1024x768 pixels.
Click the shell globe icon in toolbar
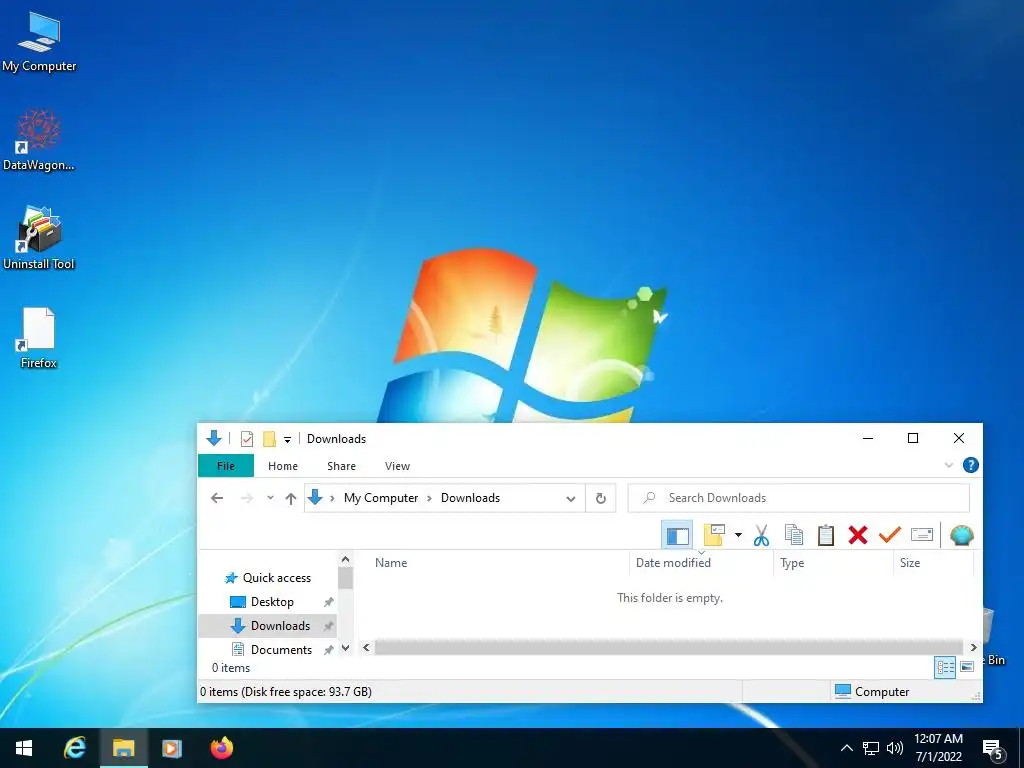point(961,535)
